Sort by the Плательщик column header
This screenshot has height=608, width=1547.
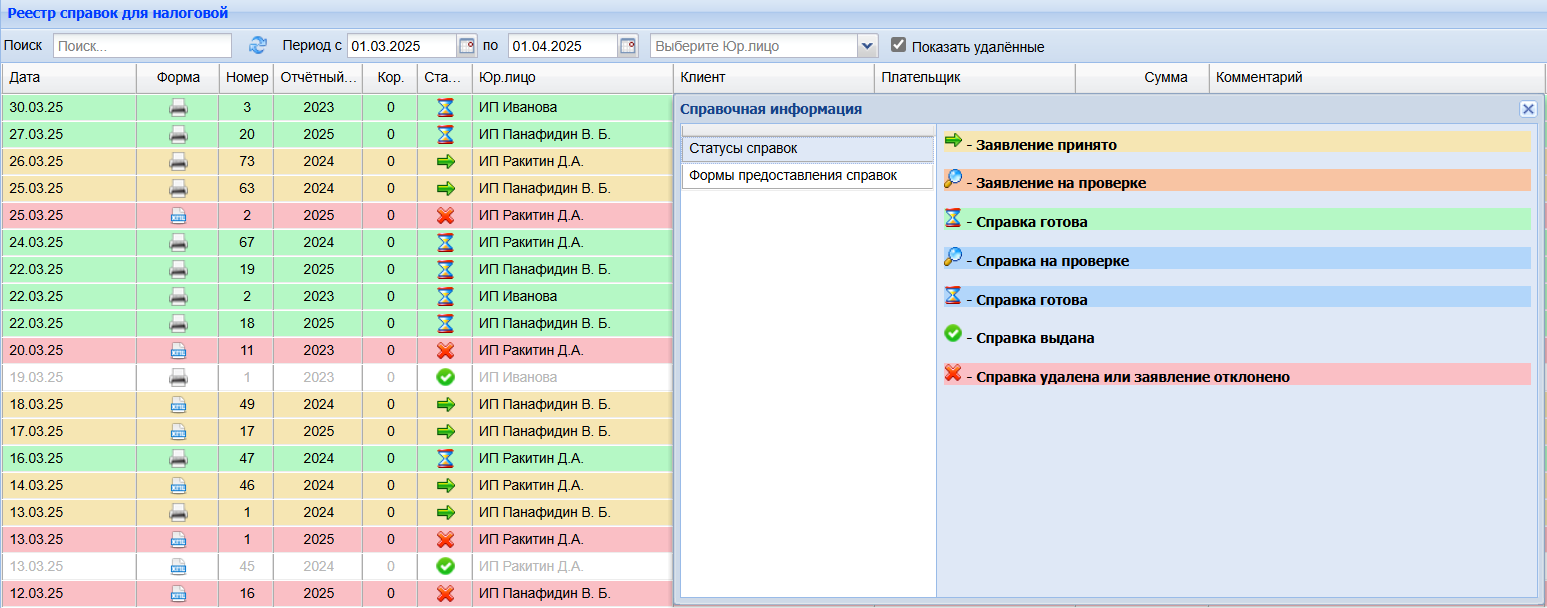pos(975,78)
